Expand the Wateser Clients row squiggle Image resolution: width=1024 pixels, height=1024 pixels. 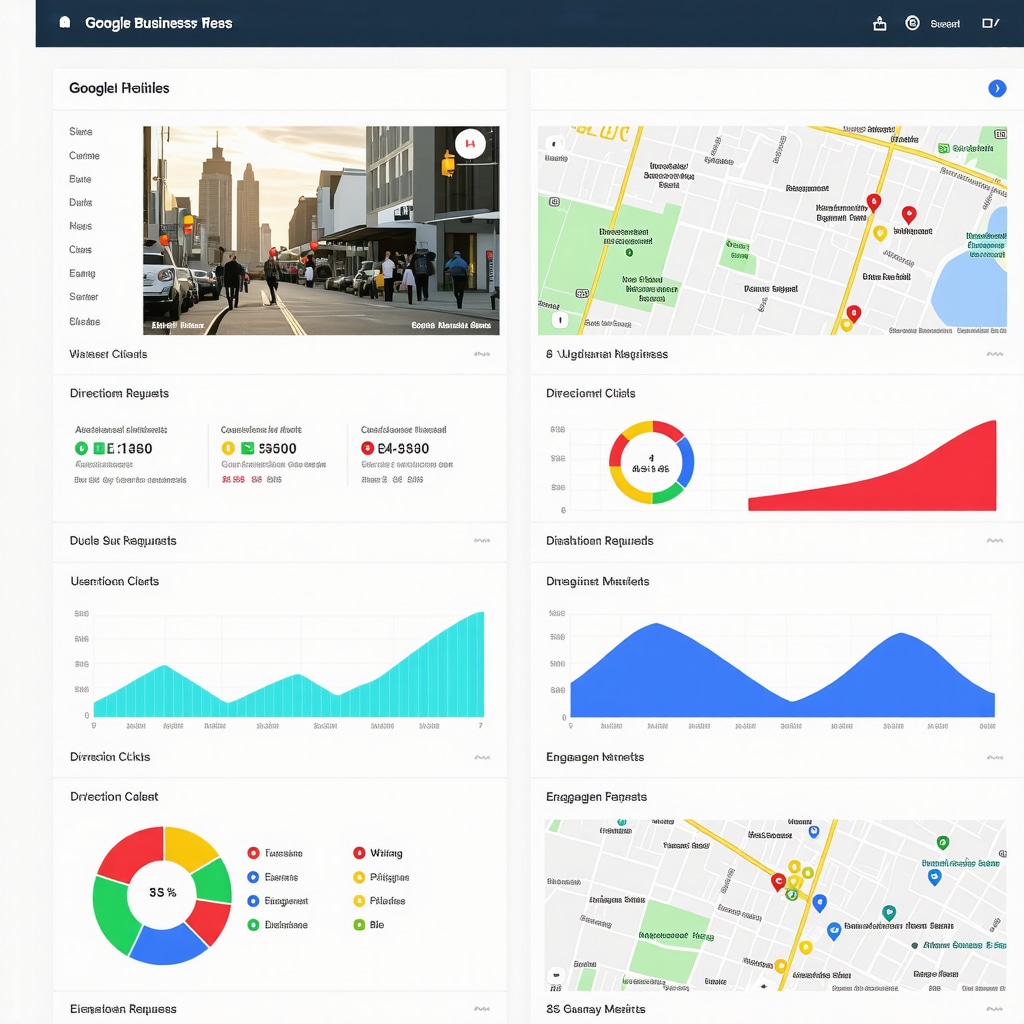click(482, 354)
